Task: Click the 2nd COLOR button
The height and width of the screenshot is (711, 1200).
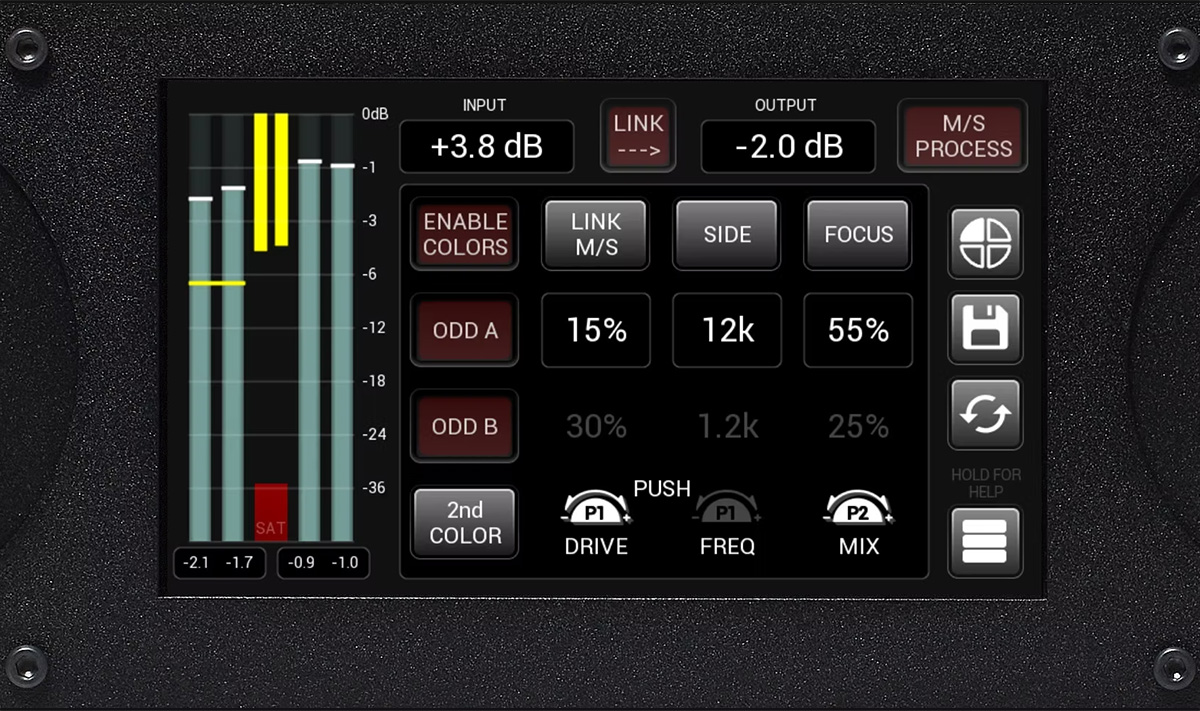Action: click(x=465, y=523)
